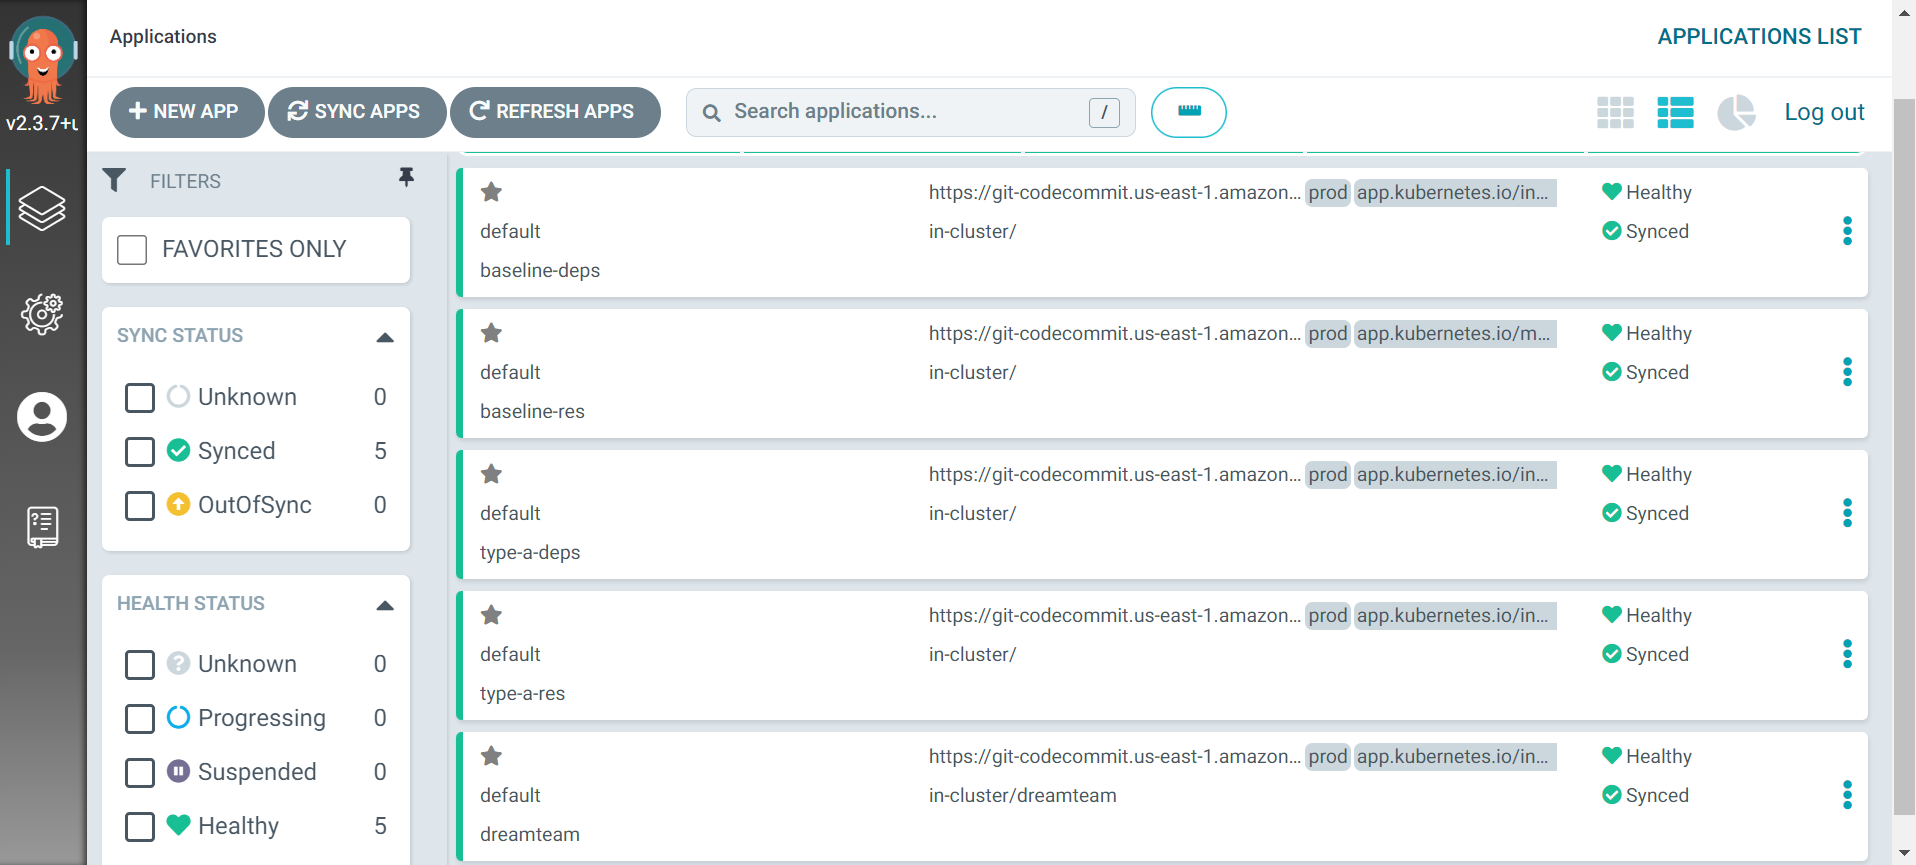
Task: Check the Synced sync status filter
Action: point(140,452)
